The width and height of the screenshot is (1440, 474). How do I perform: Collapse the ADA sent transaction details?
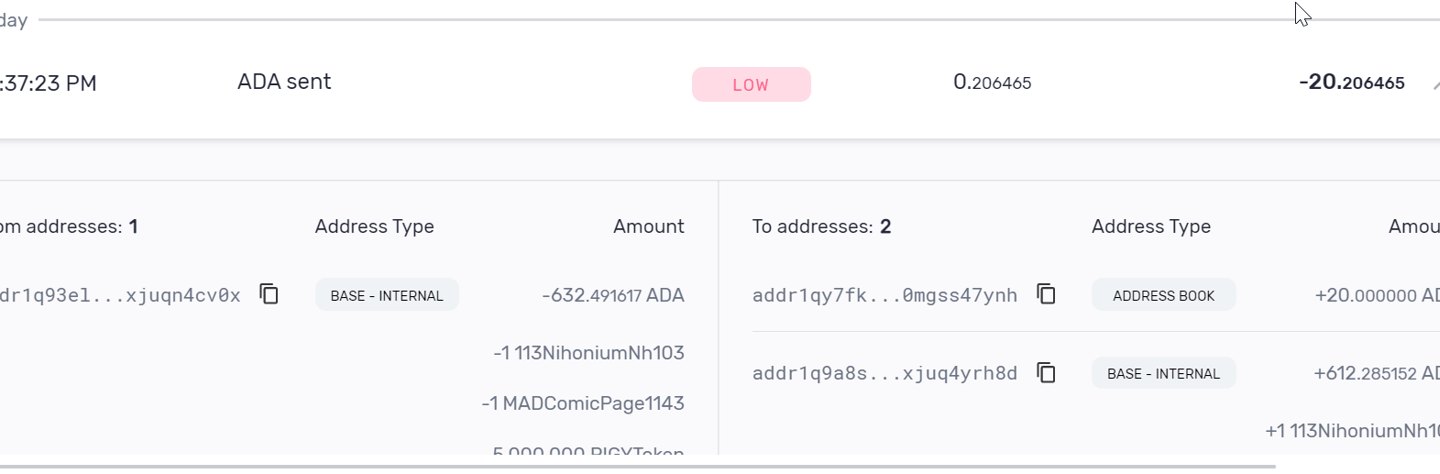click(1434, 85)
